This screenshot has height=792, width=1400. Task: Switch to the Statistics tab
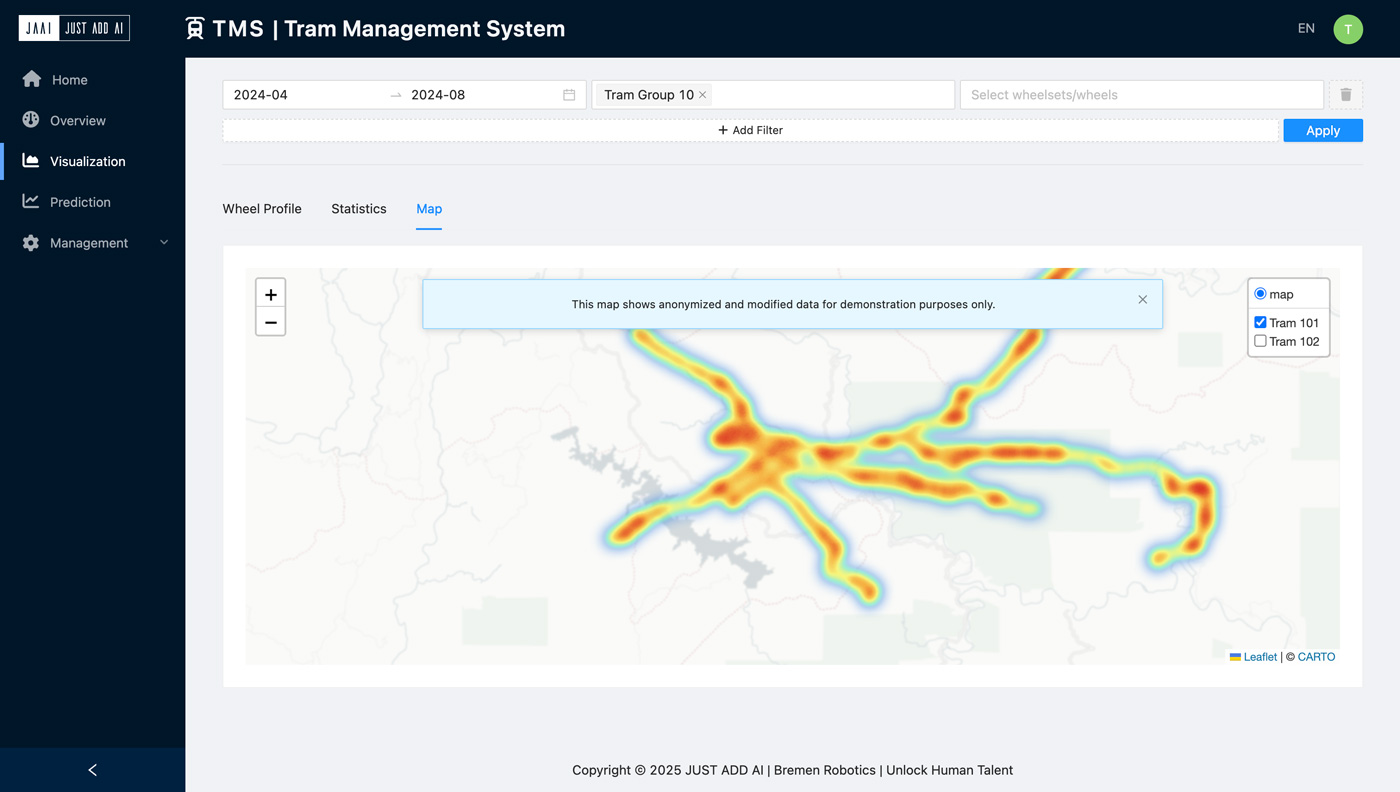click(x=359, y=209)
